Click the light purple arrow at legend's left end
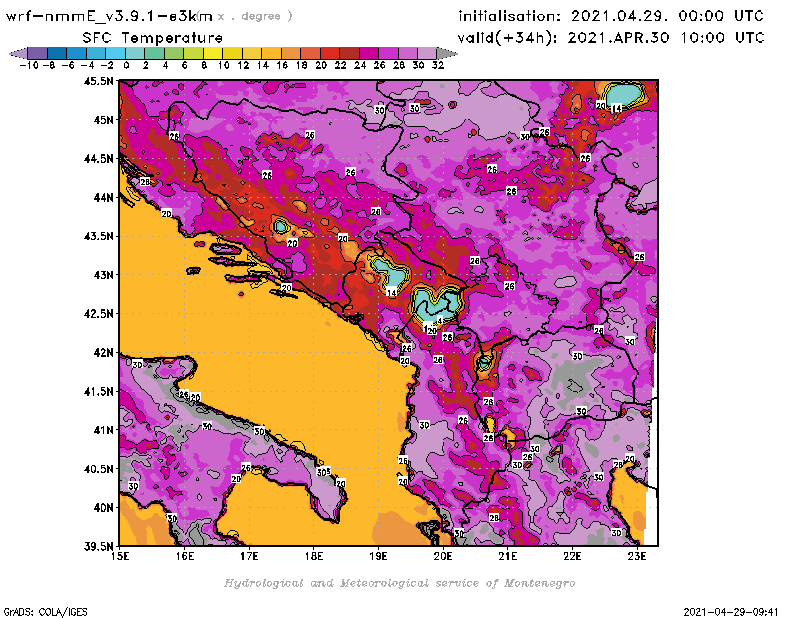Image resolution: width=800 pixels, height=618 pixels. (x=17, y=53)
